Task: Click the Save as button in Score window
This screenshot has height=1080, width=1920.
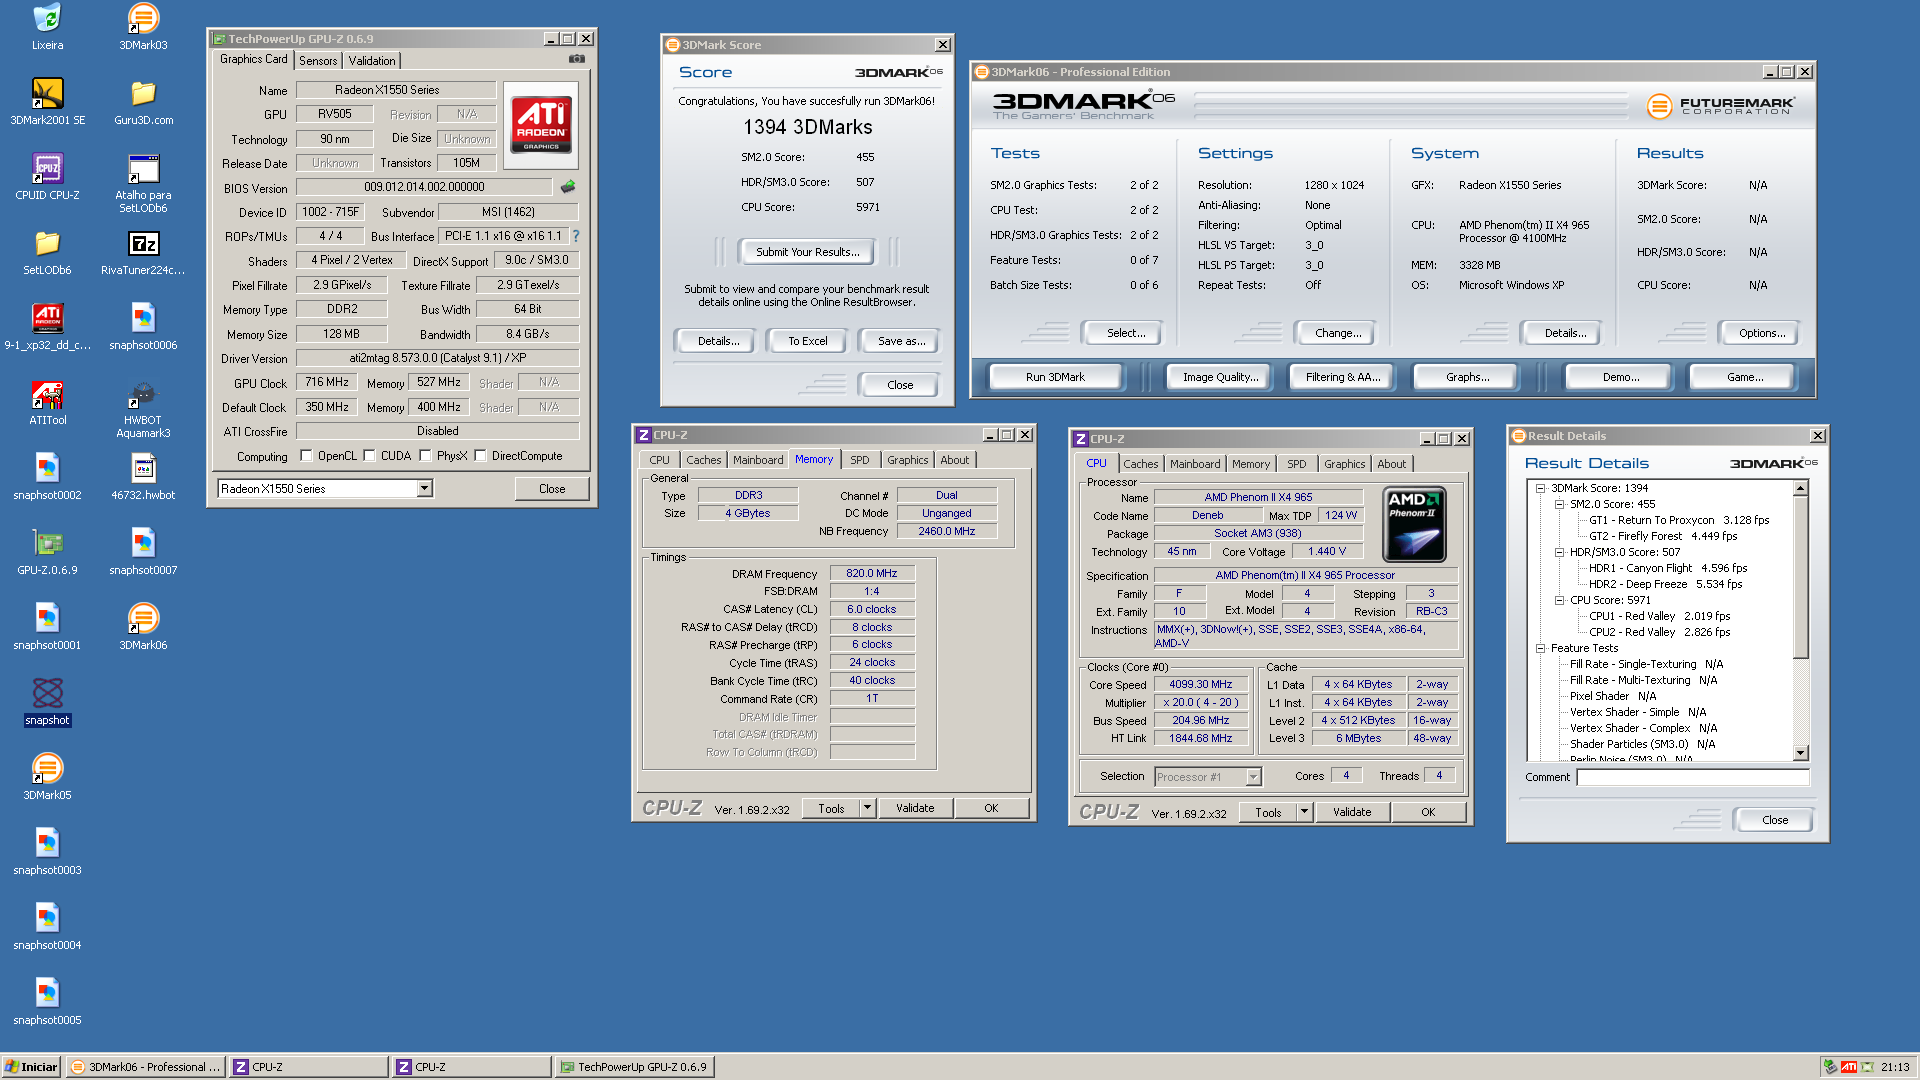Action: 901,341
